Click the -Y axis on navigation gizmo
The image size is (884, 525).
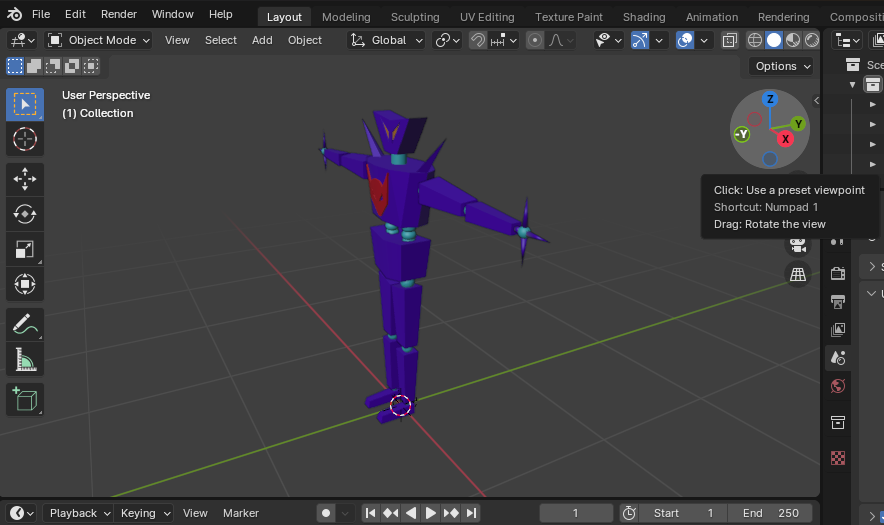pos(742,134)
